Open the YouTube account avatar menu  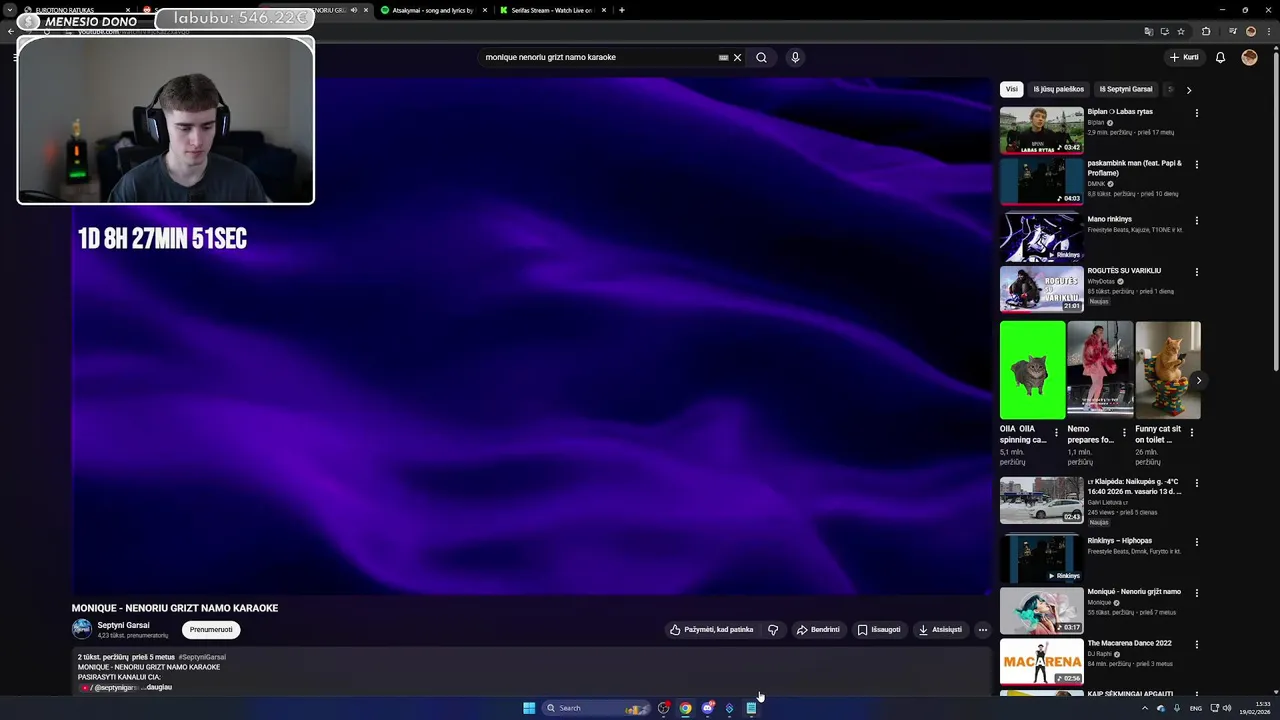click(x=1249, y=57)
